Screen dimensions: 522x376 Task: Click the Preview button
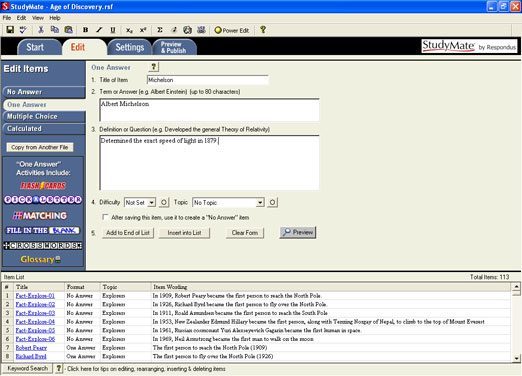tap(298, 232)
